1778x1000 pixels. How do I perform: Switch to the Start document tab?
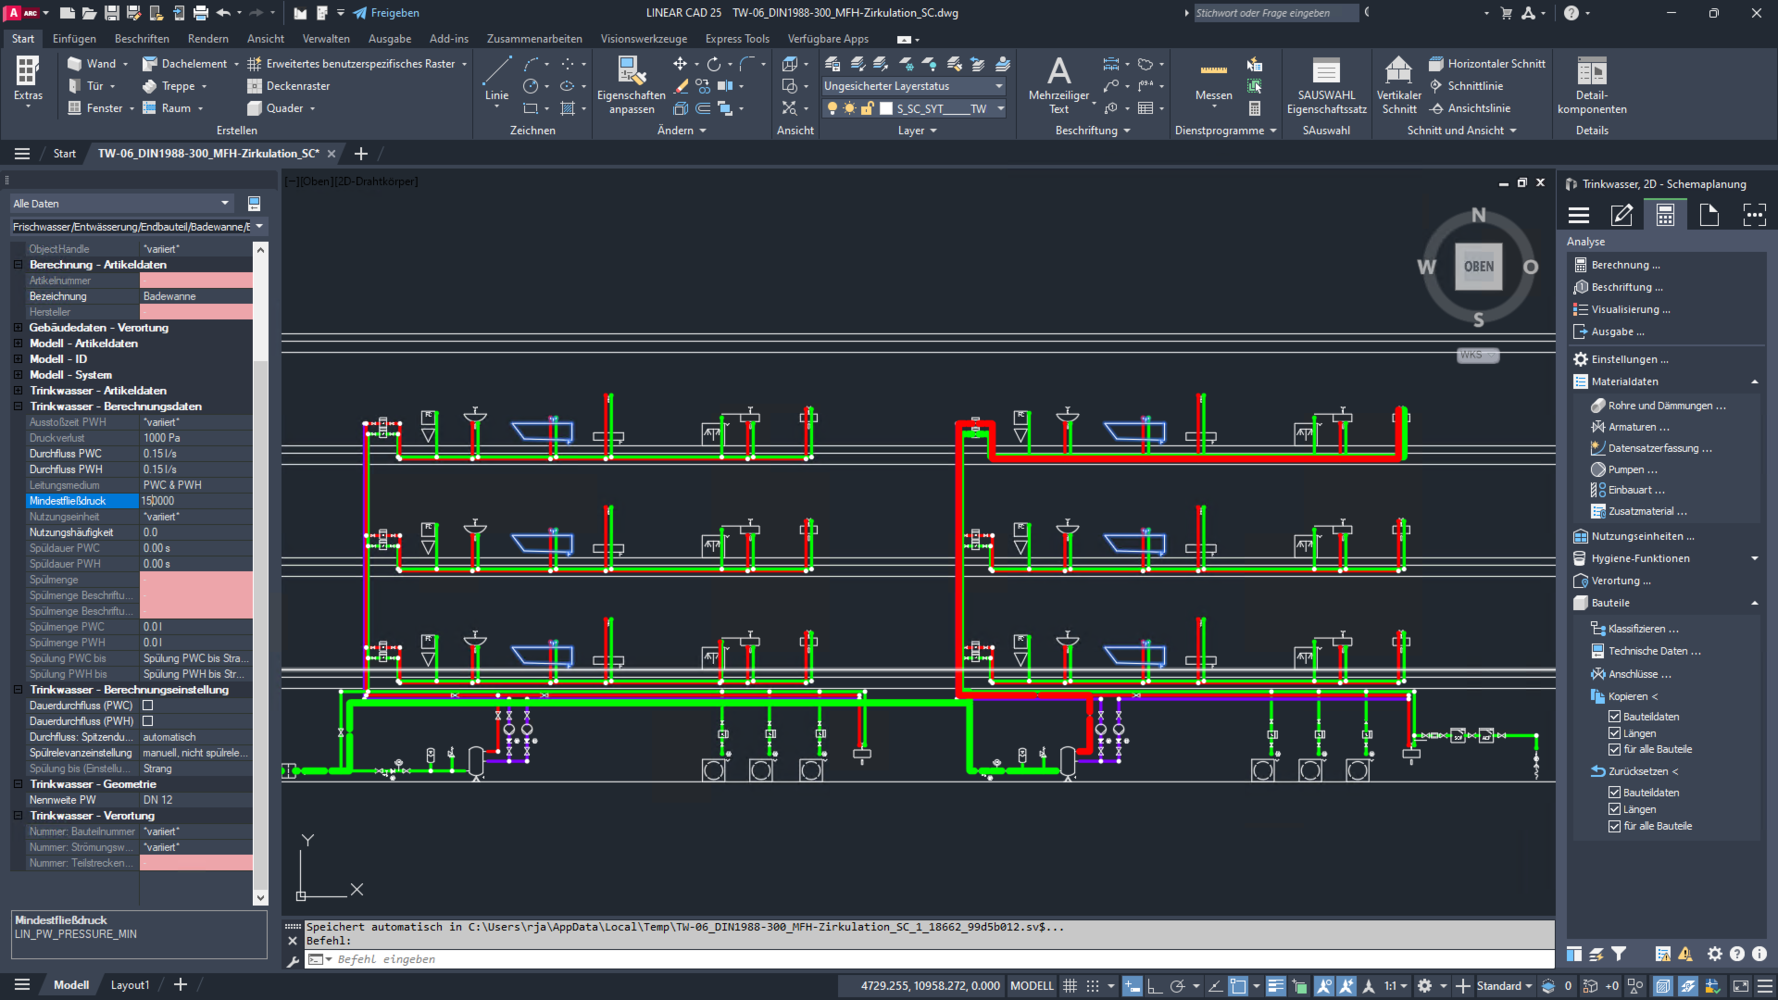65,154
